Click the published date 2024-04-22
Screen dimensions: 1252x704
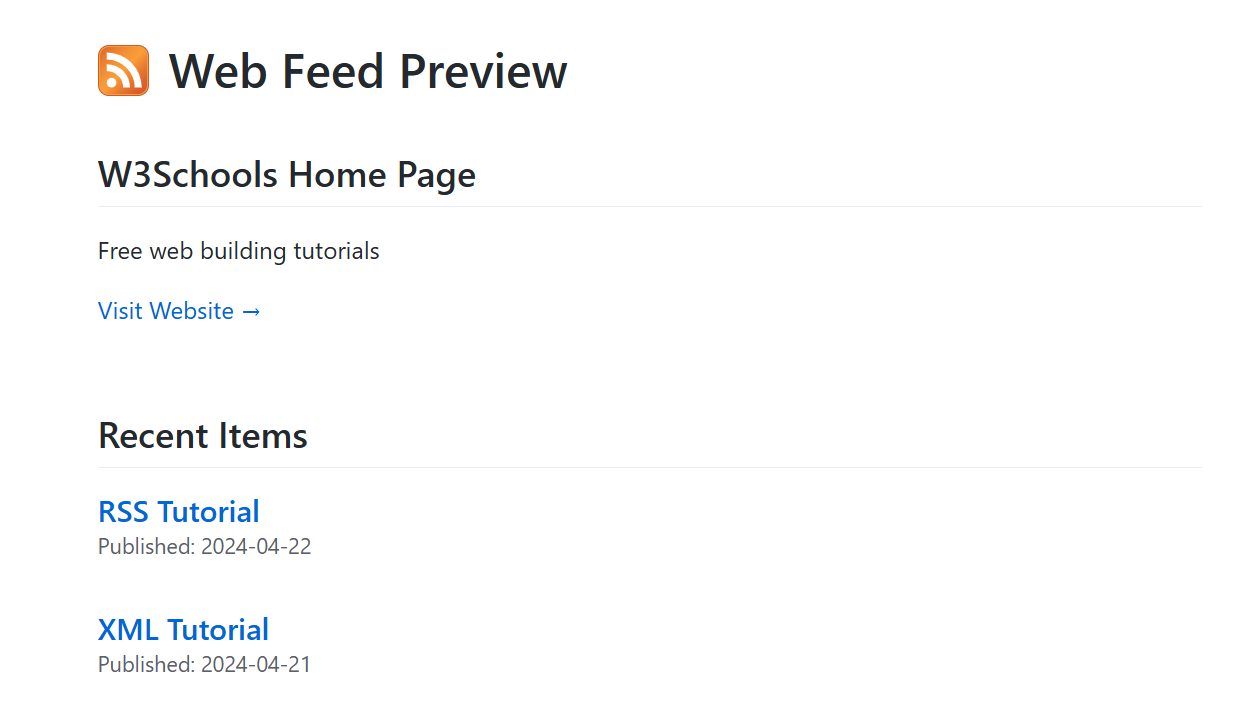click(256, 547)
